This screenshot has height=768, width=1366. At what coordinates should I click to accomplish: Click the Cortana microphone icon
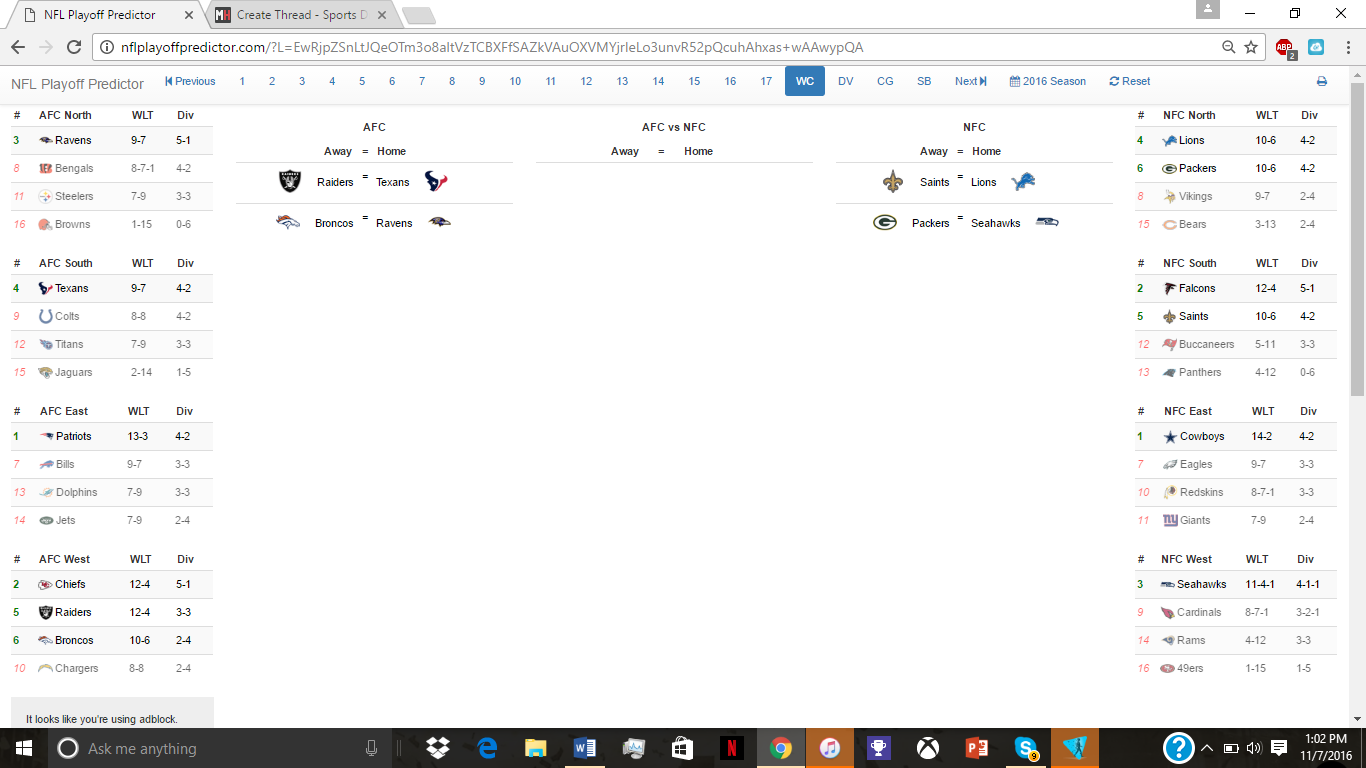pyautogui.click(x=371, y=748)
